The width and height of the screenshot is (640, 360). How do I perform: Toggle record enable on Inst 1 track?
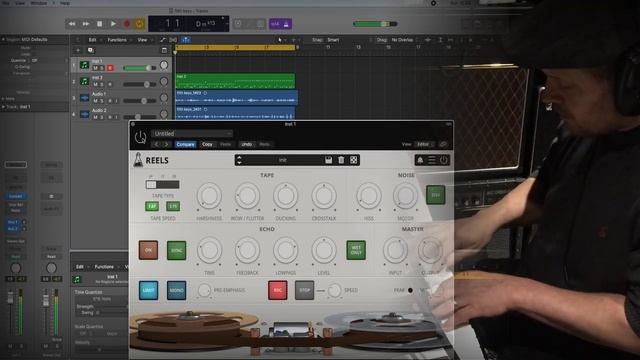pos(110,68)
